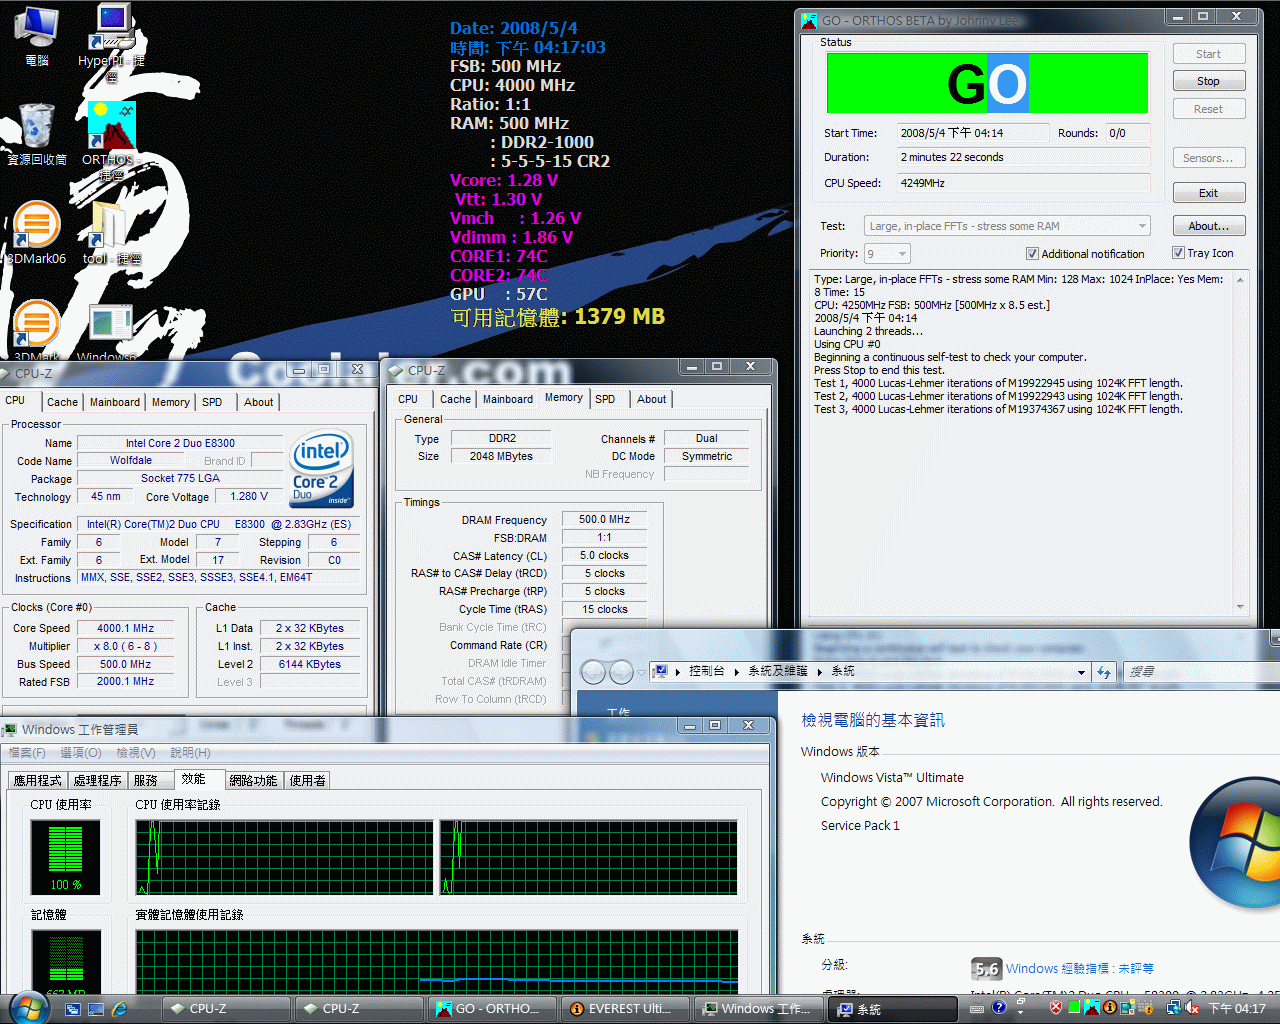This screenshot has height=1024, width=1280.
Task: Open the 3DMark06 desktop shortcut
Action: (37, 233)
